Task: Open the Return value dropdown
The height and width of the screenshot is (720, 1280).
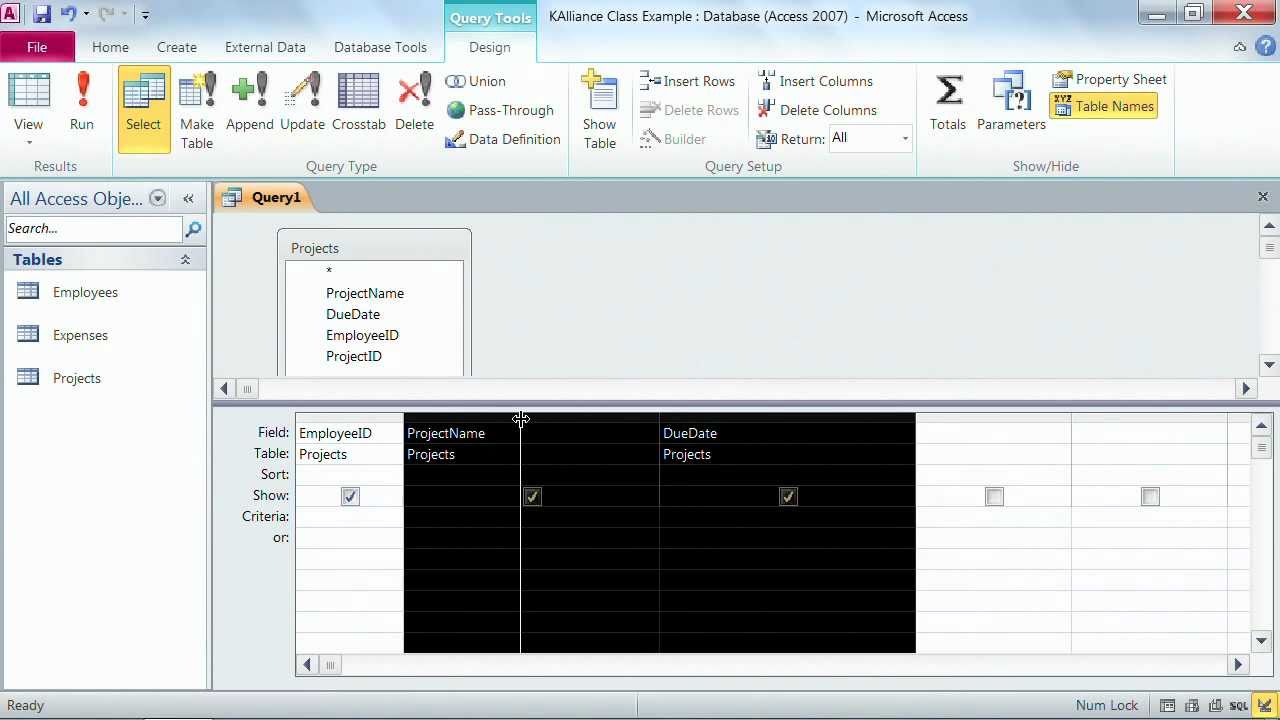Action: pos(904,139)
